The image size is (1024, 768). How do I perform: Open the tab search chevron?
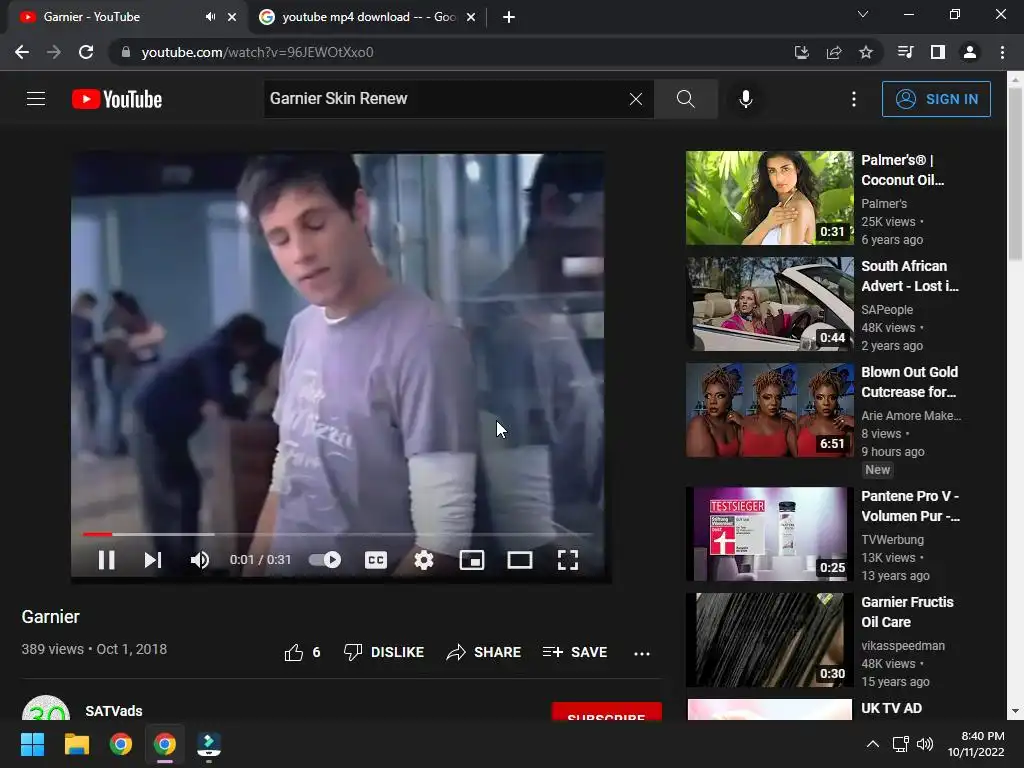(863, 14)
